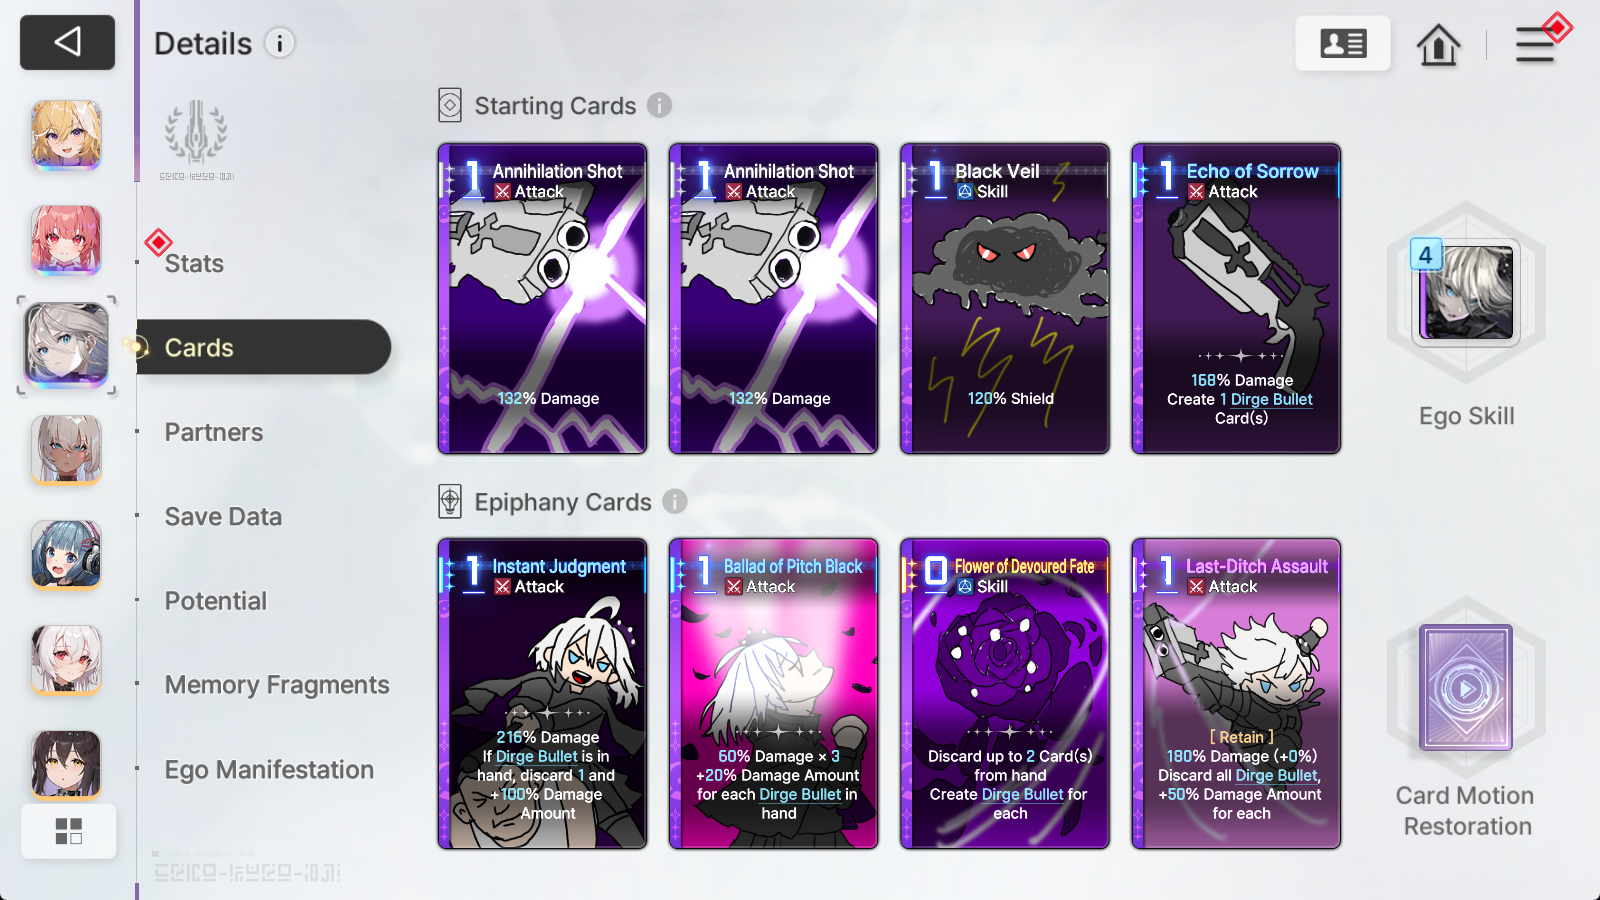Open Ego Manifestation menu item
The width and height of the screenshot is (1600, 900).
point(269,770)
